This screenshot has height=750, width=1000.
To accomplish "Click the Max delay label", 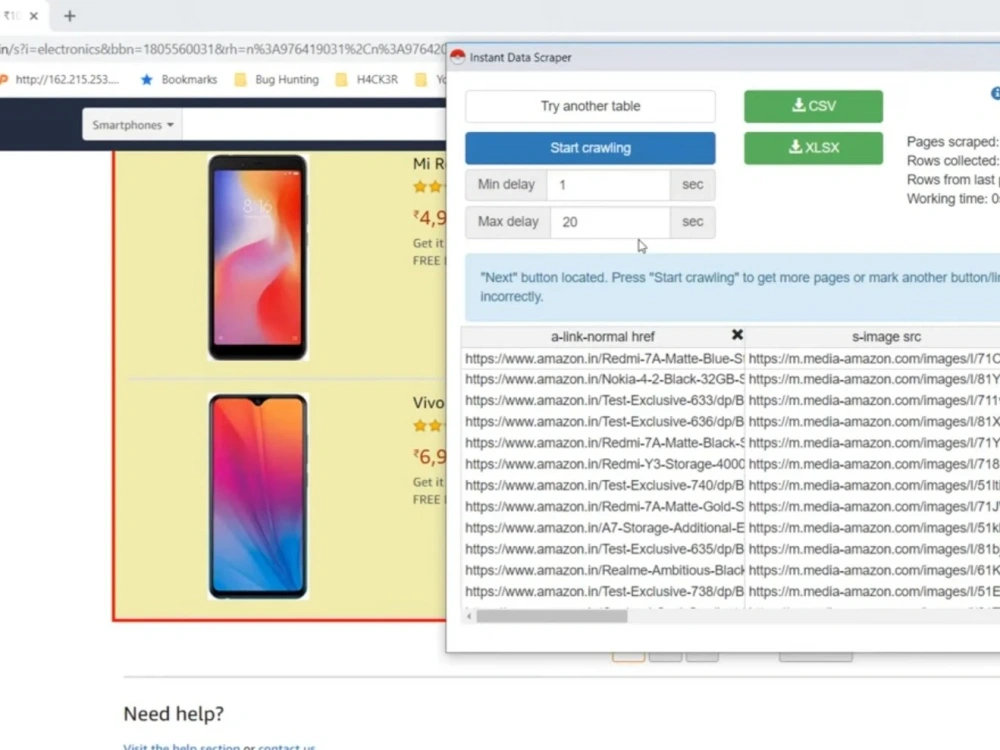I will (508, 222).
